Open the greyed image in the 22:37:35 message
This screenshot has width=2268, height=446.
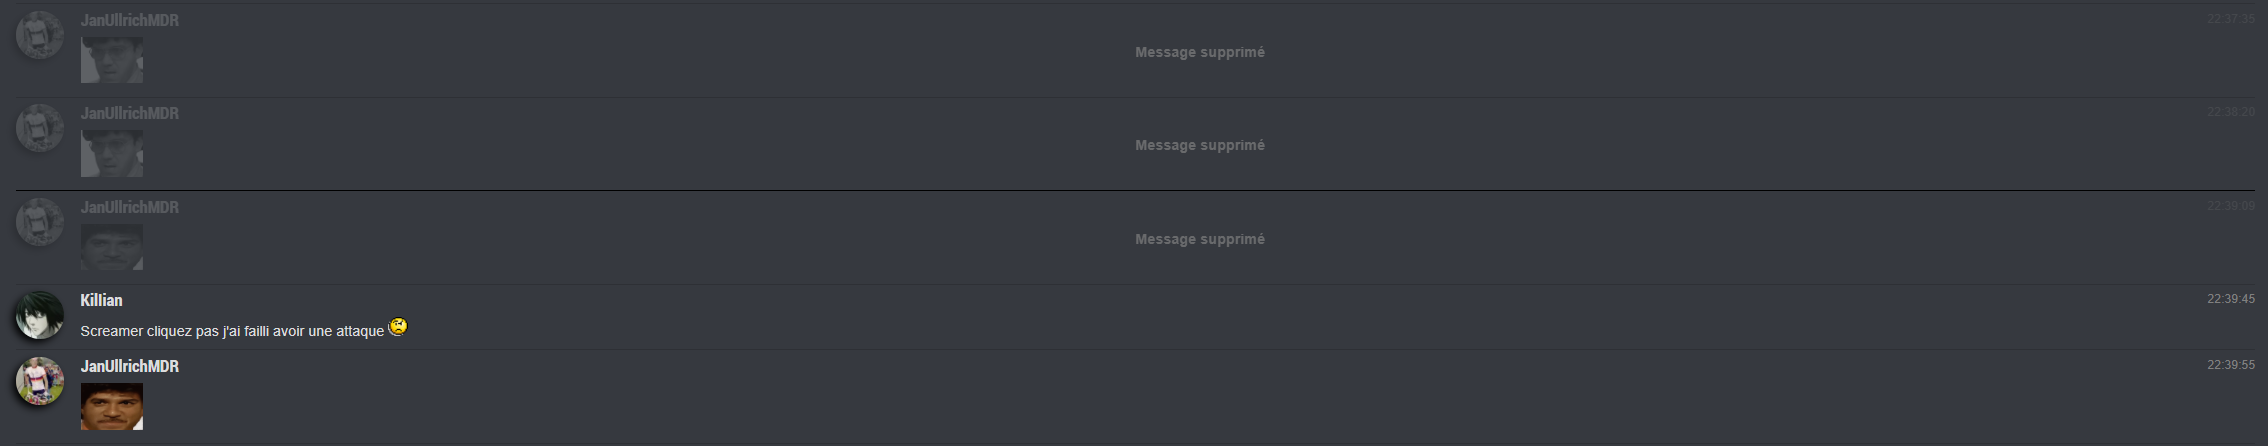pyautogui.click(x=112, y=60)
